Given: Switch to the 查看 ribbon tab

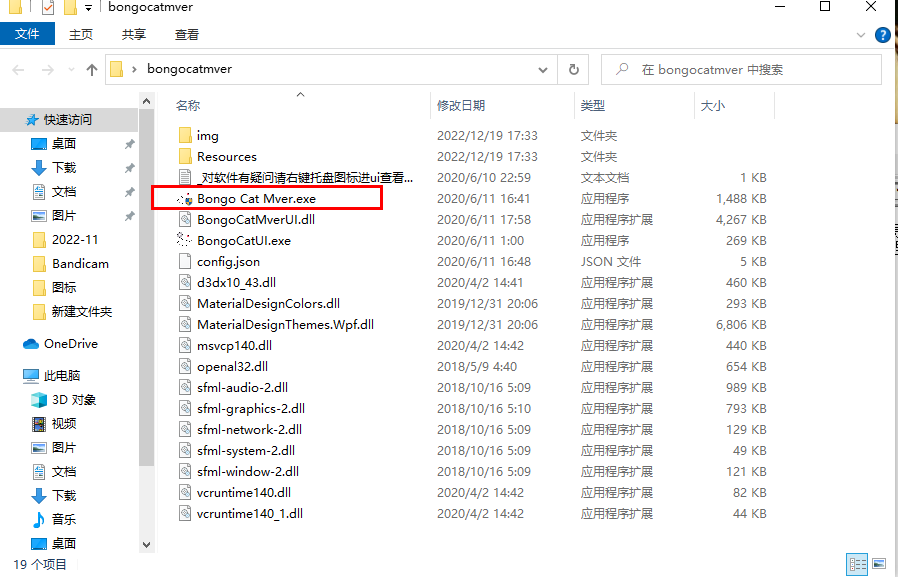Looking at the screenshot, I should (x=187, y=34).
